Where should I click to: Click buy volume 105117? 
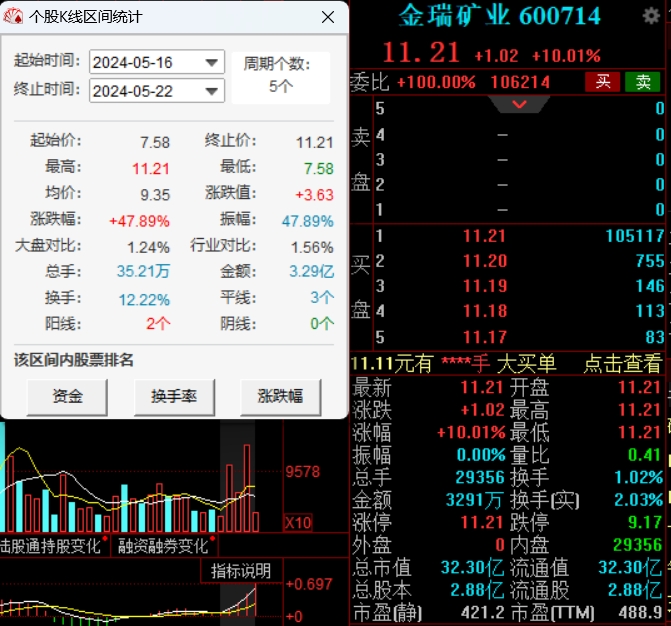pyautogui.click(x=635, y=236)
